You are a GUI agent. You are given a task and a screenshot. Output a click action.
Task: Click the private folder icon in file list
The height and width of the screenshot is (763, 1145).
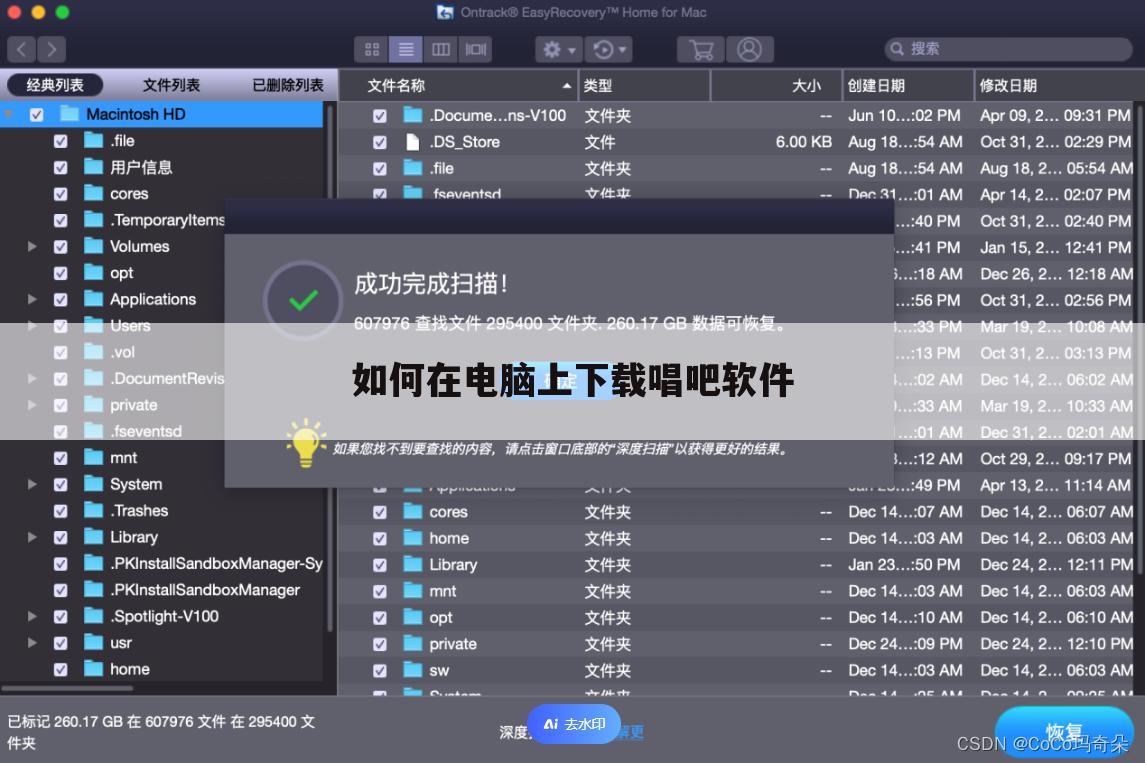(x=413, y=643)
